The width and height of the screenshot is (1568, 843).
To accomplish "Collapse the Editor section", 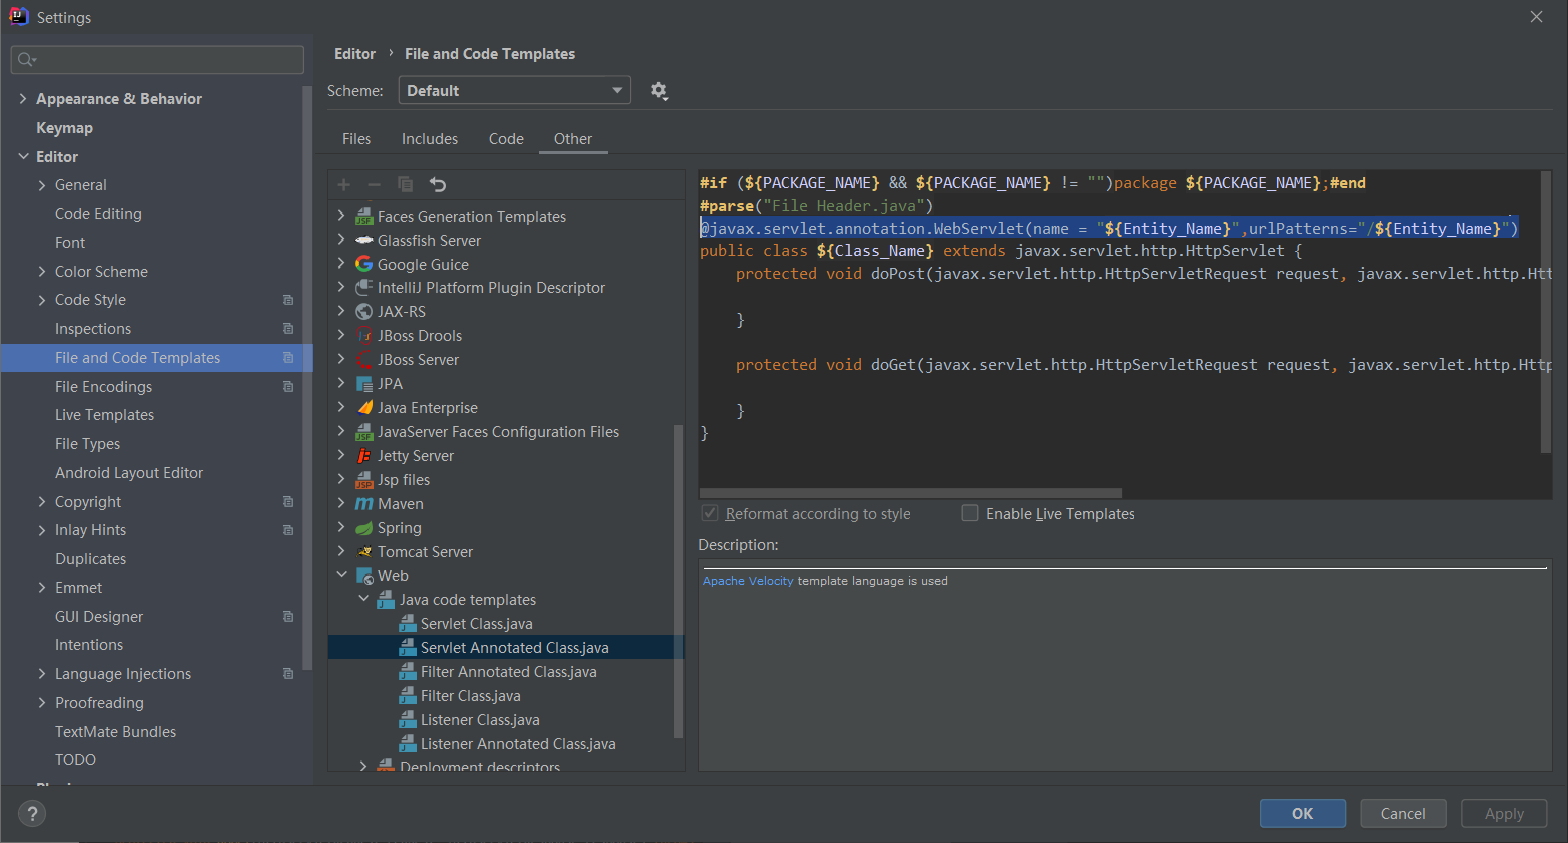I will (23, 157).
